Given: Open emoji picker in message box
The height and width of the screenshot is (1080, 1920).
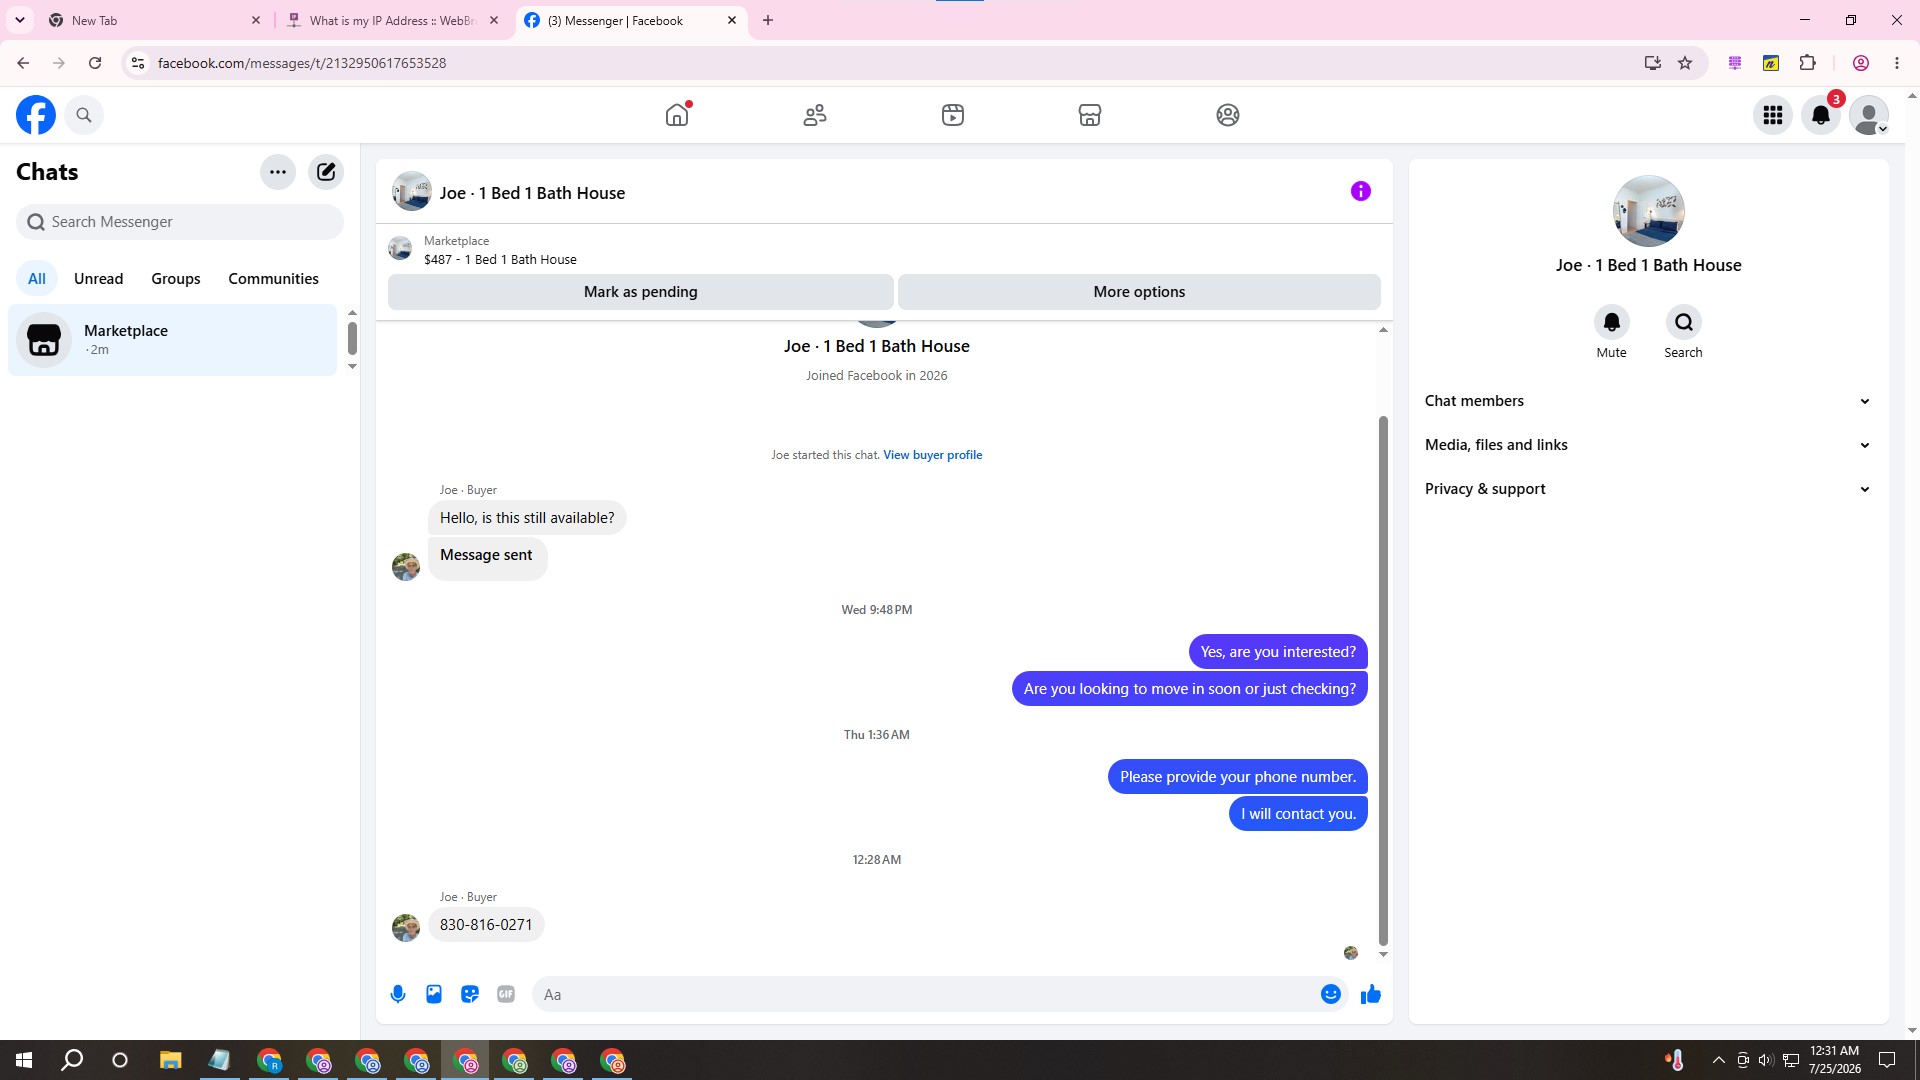Looking at the screenshot, I should 1331,994.
